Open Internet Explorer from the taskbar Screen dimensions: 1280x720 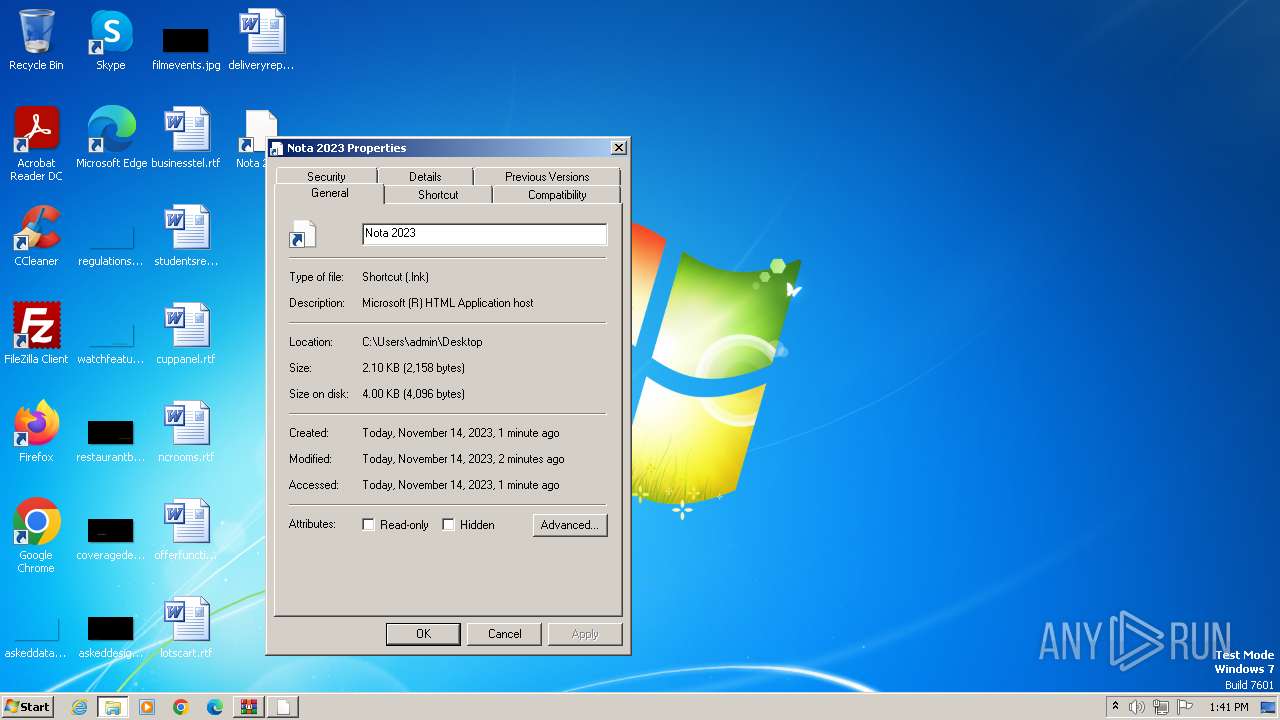(79, 707)
